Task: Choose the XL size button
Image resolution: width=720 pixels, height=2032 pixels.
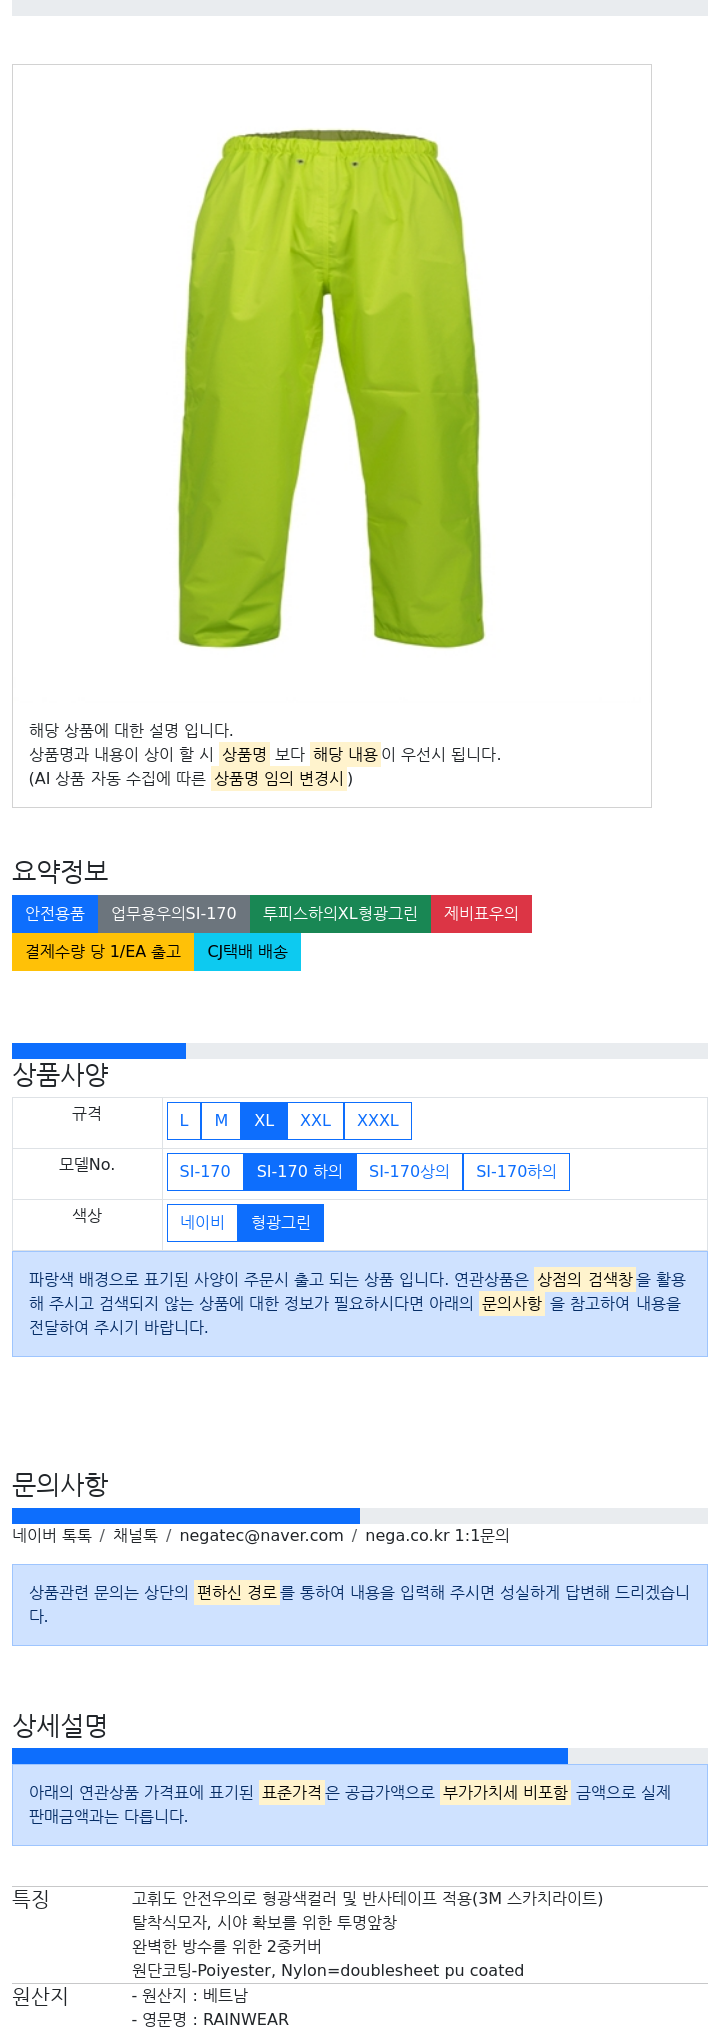Action: 264,1121
